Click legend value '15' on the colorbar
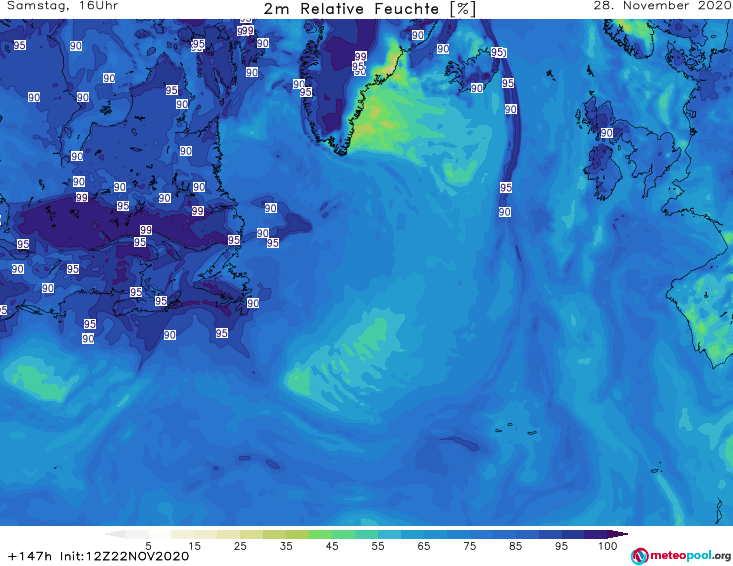 click(194, 546)
